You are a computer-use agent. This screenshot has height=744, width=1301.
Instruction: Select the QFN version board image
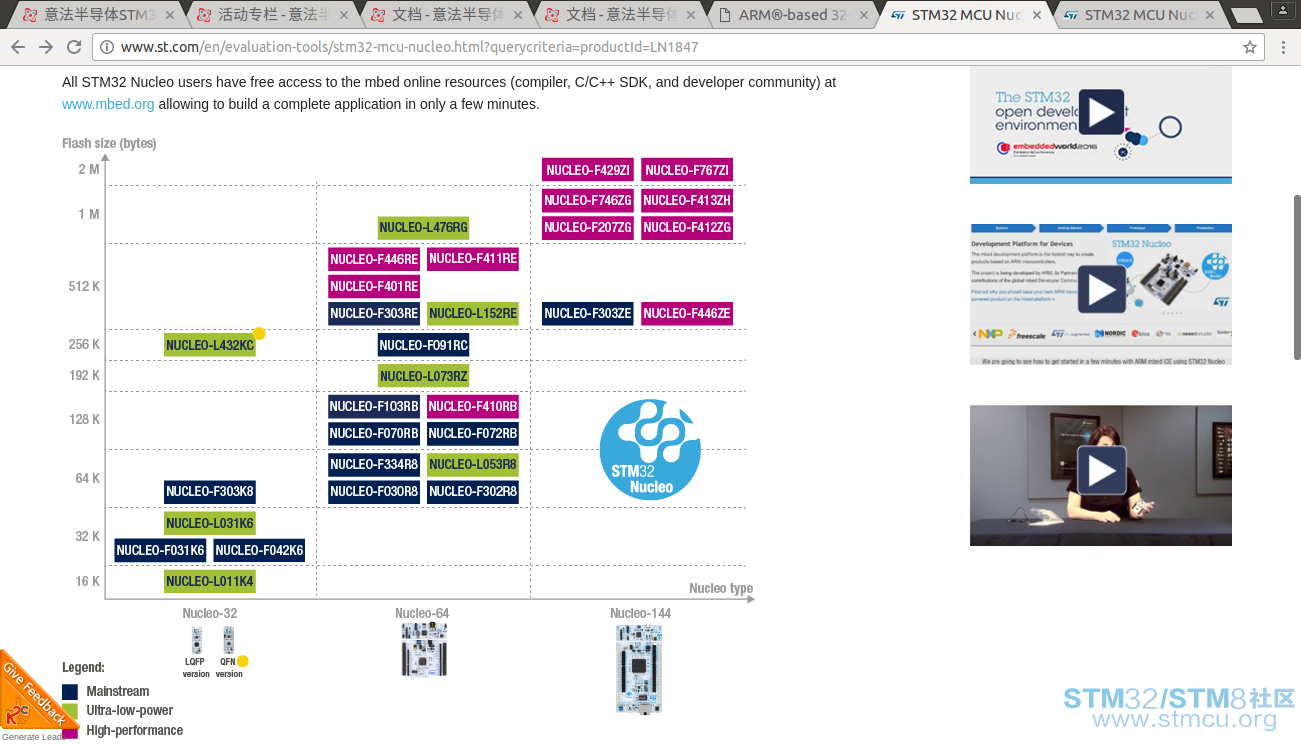click(229, 640)
